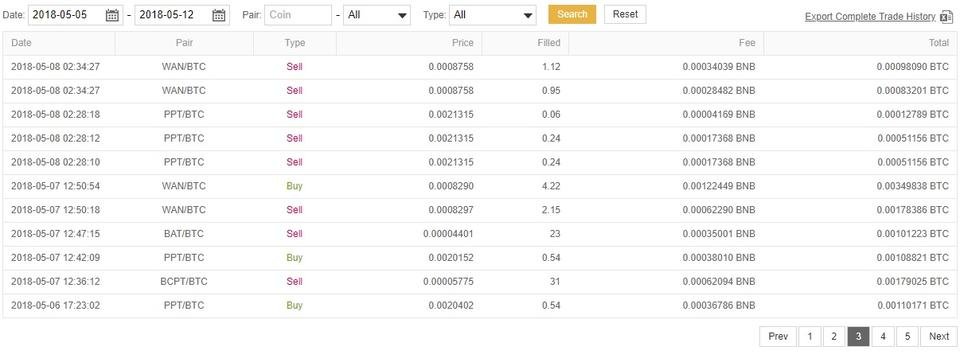
Task: Click the Reset button
Action: tap(625, 14)
